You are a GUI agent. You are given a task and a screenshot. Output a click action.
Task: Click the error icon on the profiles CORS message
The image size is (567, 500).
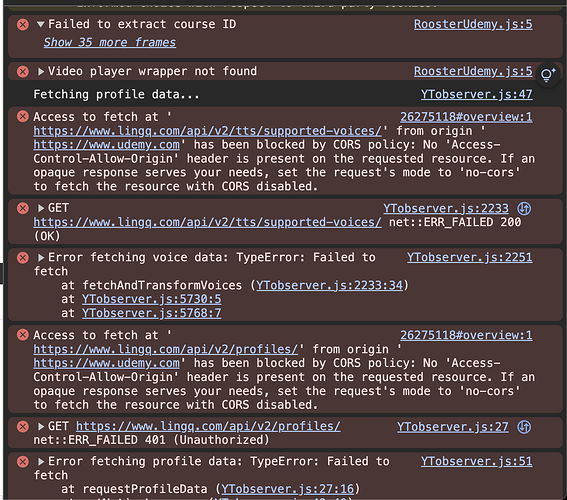pos(23,335)
